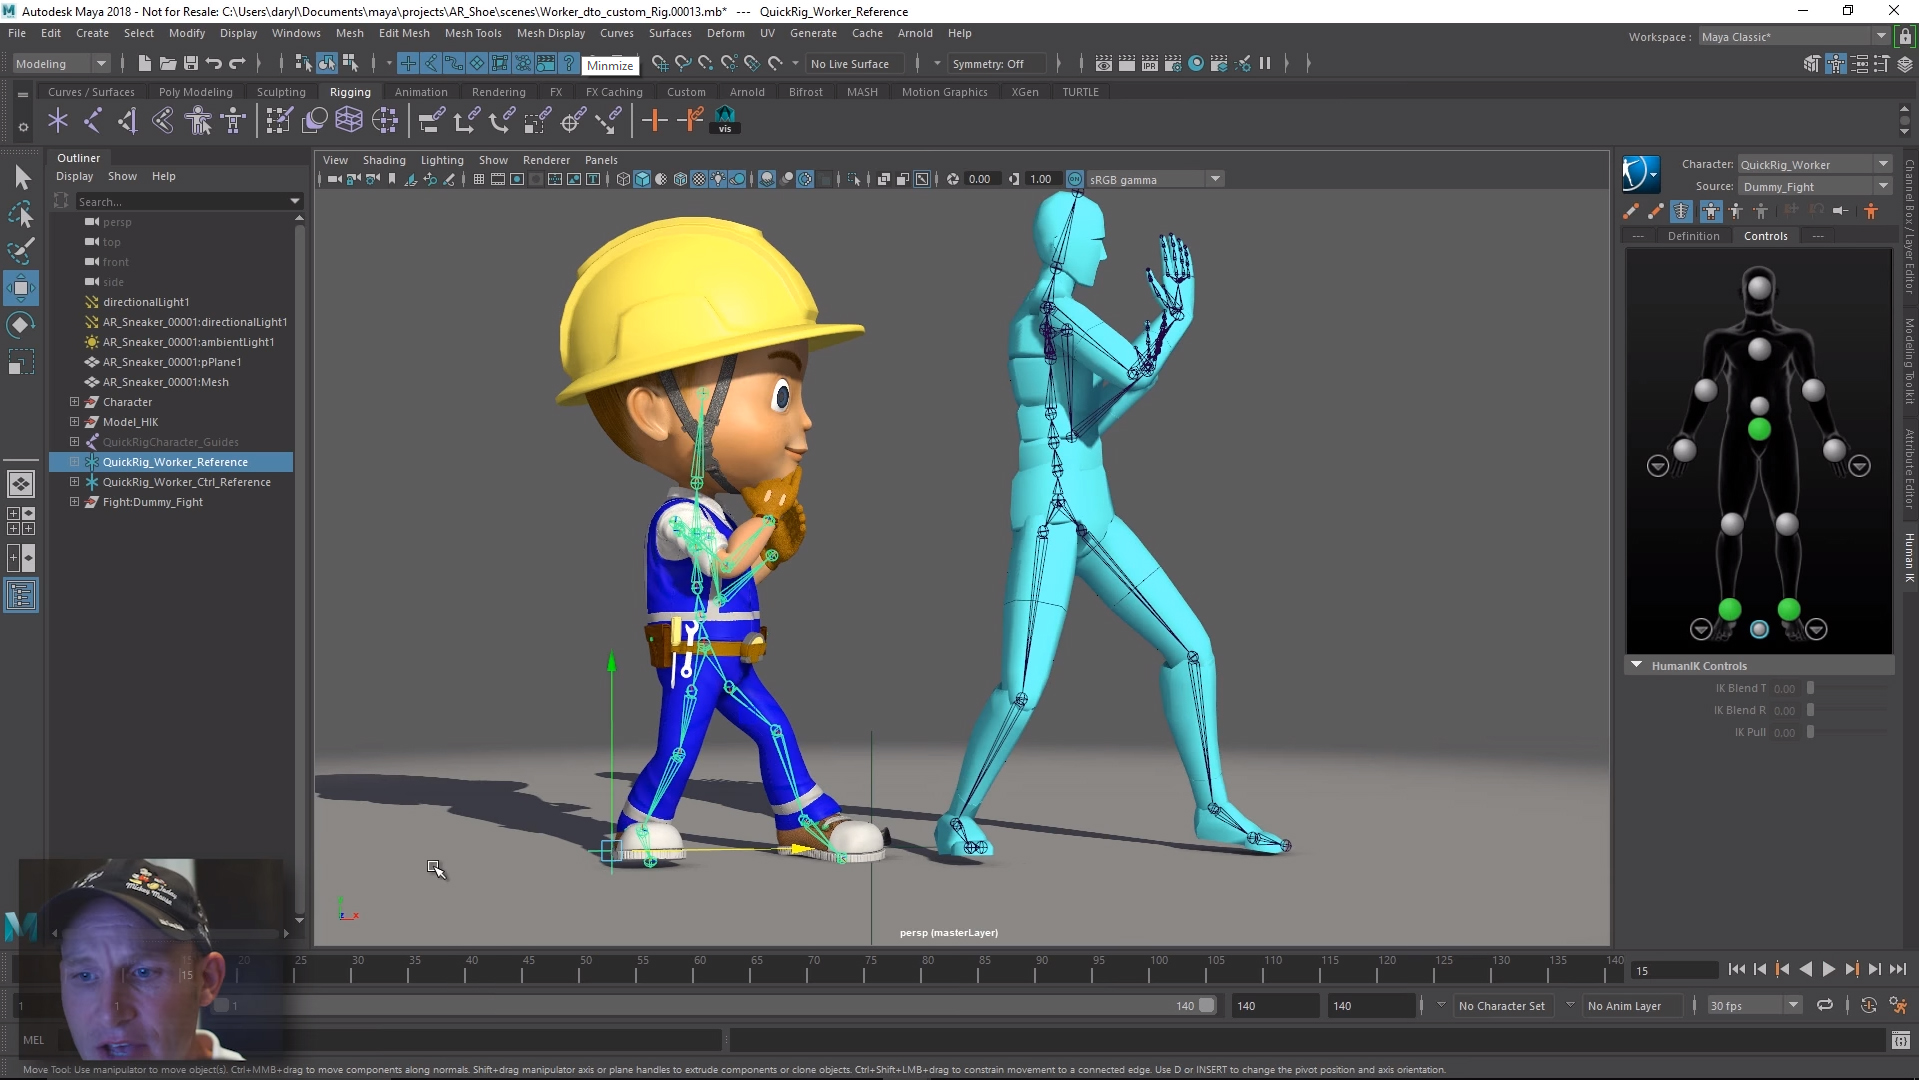Viewport: 1919px width, 1080px height.
Task: Play the animation forwards
Action: 1829,969
